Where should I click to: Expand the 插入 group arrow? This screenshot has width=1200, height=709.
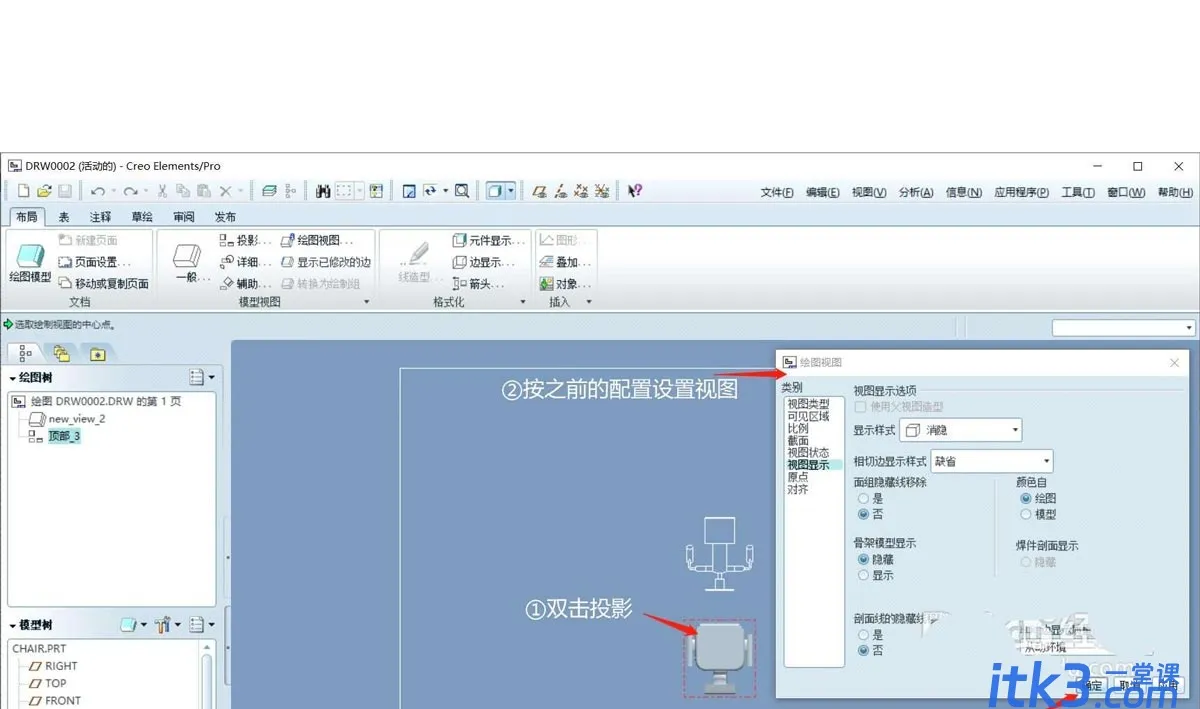pos(588,302)
